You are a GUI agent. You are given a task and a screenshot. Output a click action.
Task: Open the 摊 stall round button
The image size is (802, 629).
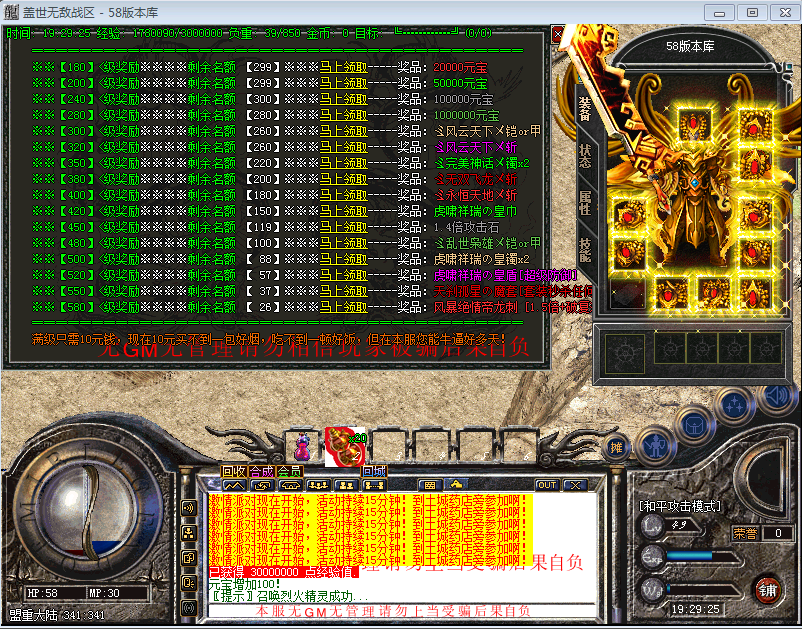[x=616, y=448]
